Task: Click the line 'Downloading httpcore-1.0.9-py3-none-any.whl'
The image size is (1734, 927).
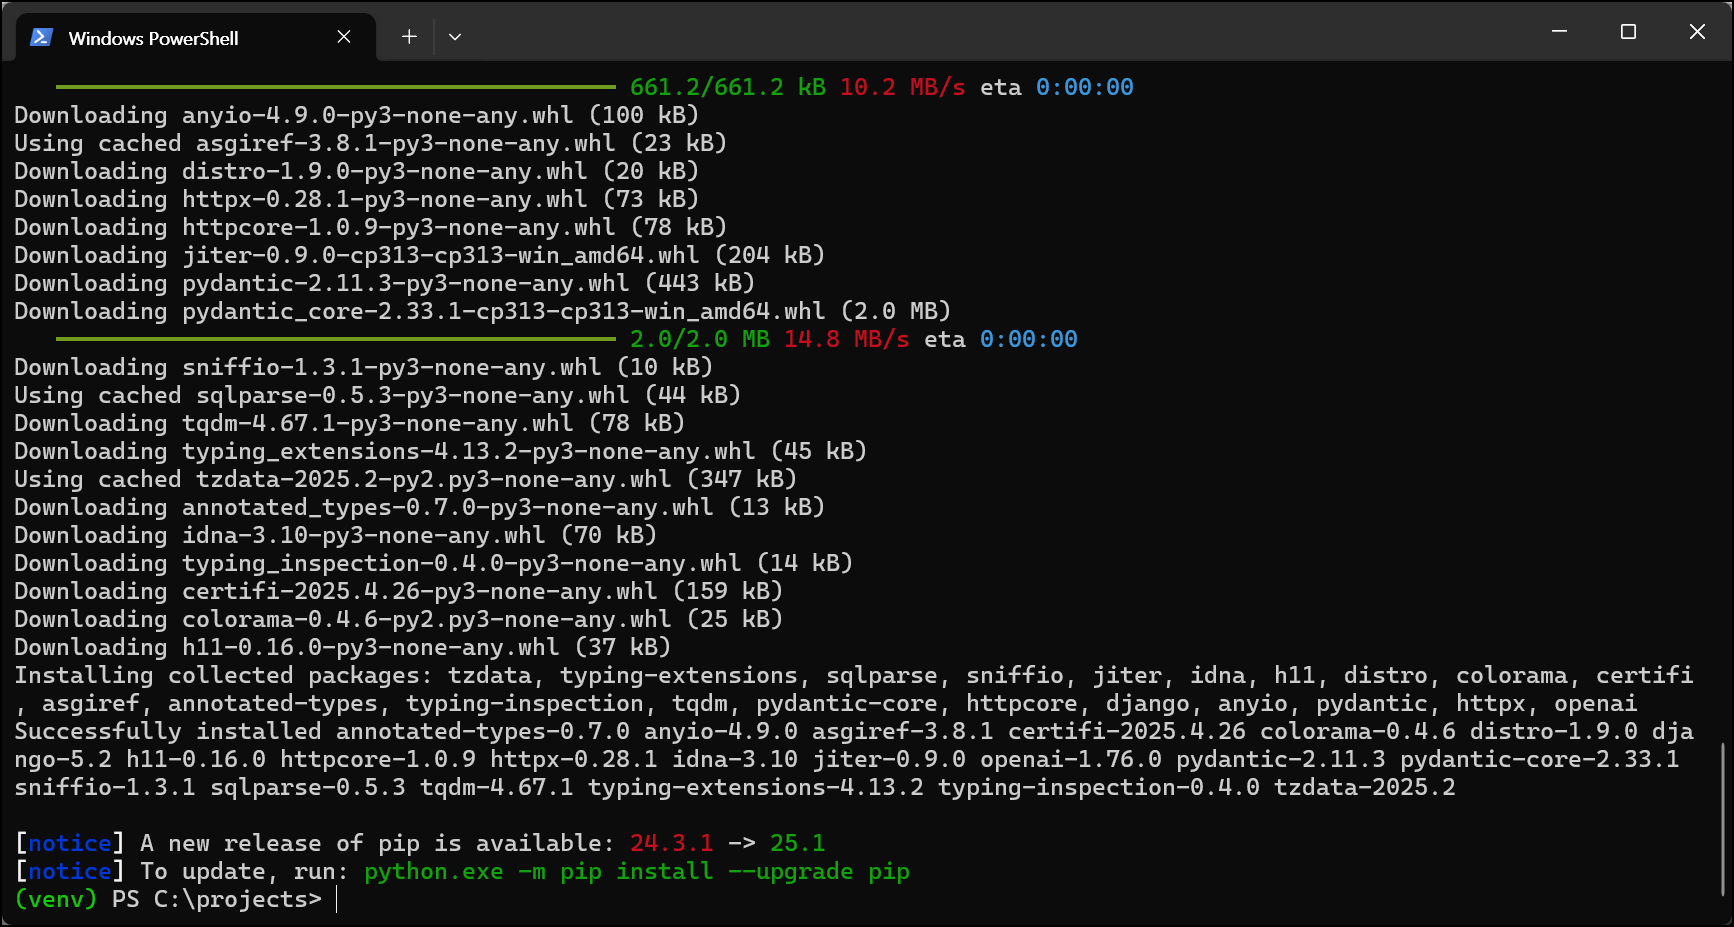Action: pyautogui.click(x=371, y=227)
